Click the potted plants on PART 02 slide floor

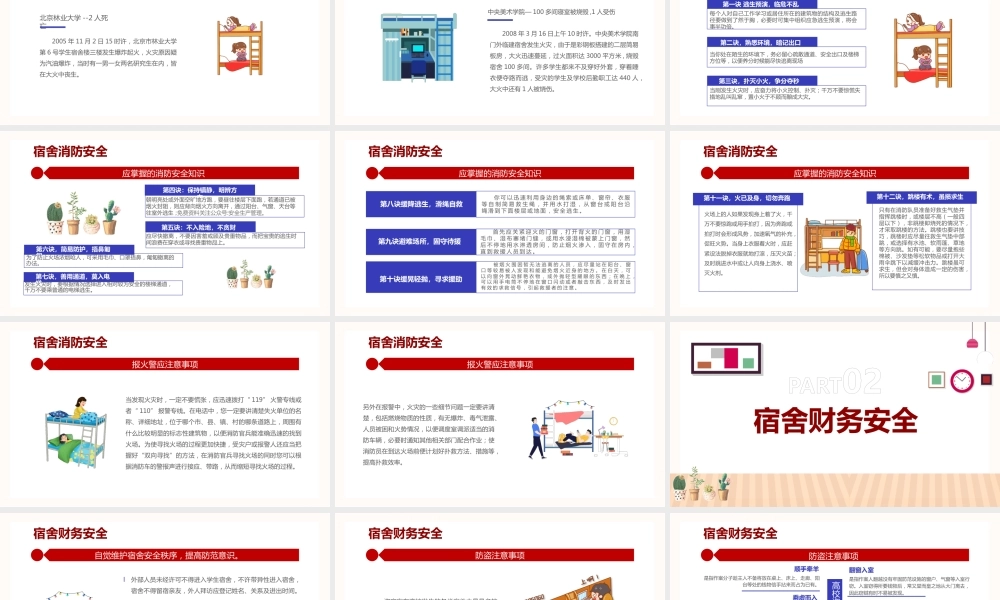(701, 484)
